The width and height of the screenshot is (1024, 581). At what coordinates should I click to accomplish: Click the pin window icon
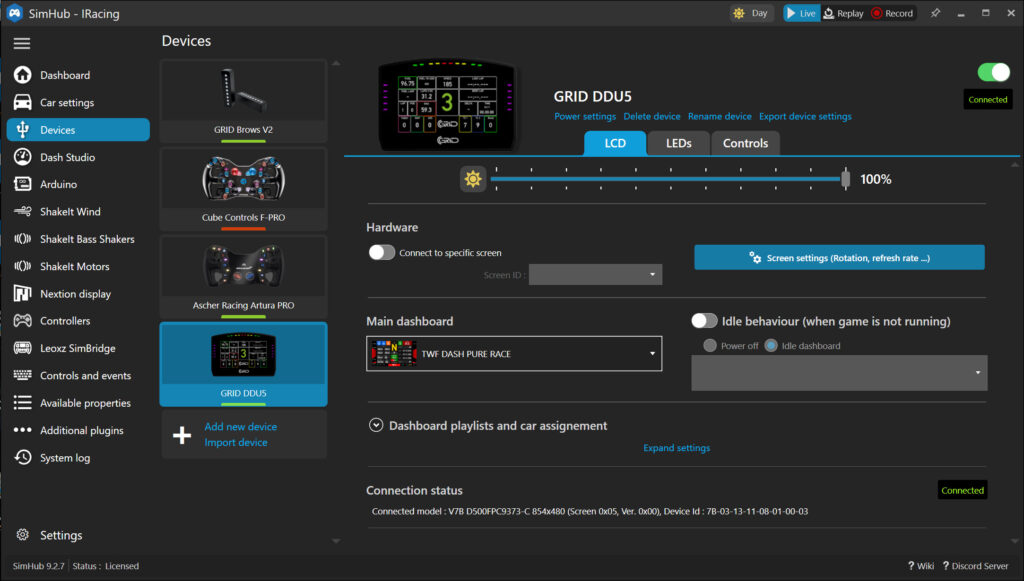(x=935, y=13)
